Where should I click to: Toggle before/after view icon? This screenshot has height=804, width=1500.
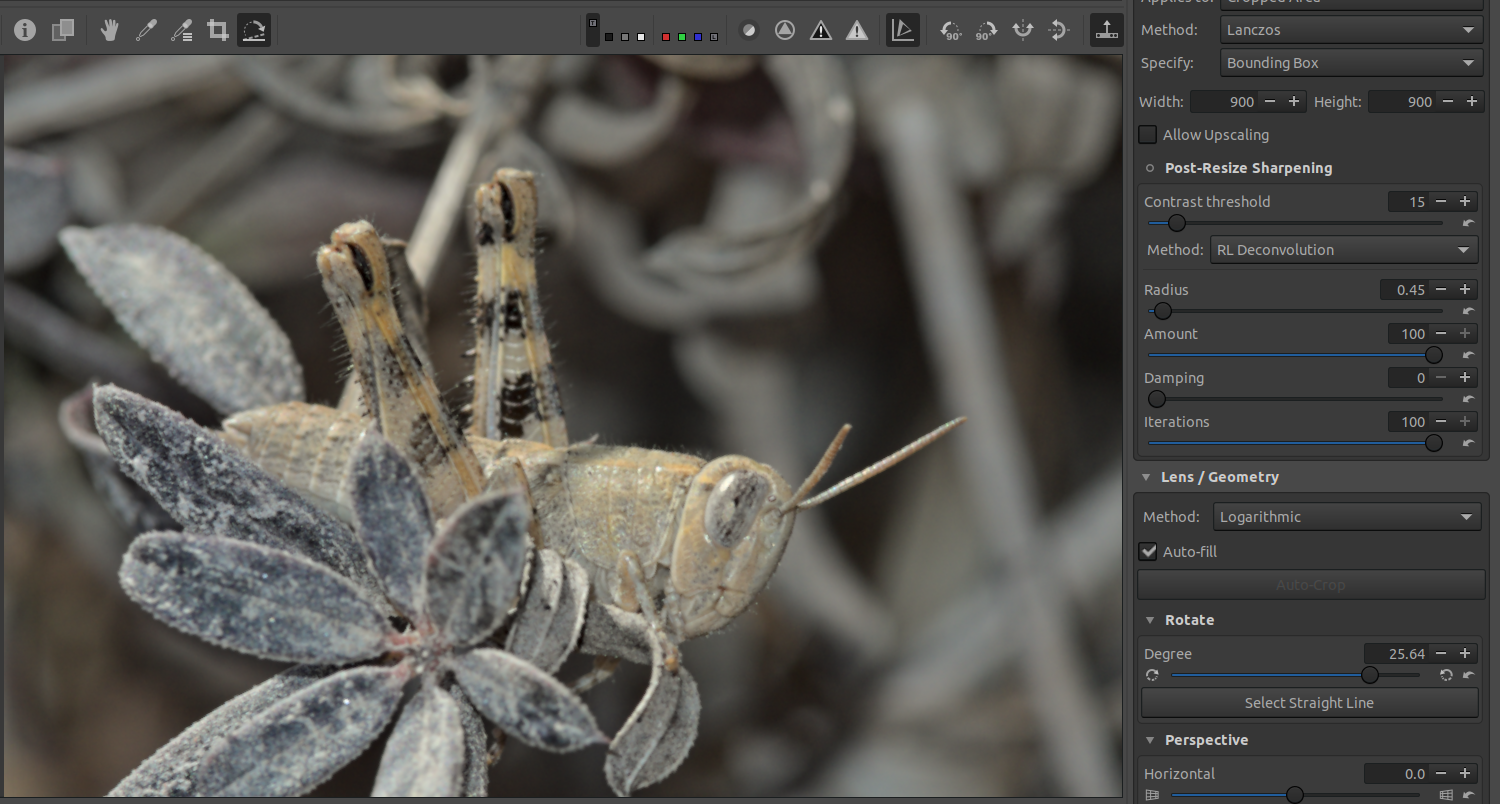click(63, 30)
